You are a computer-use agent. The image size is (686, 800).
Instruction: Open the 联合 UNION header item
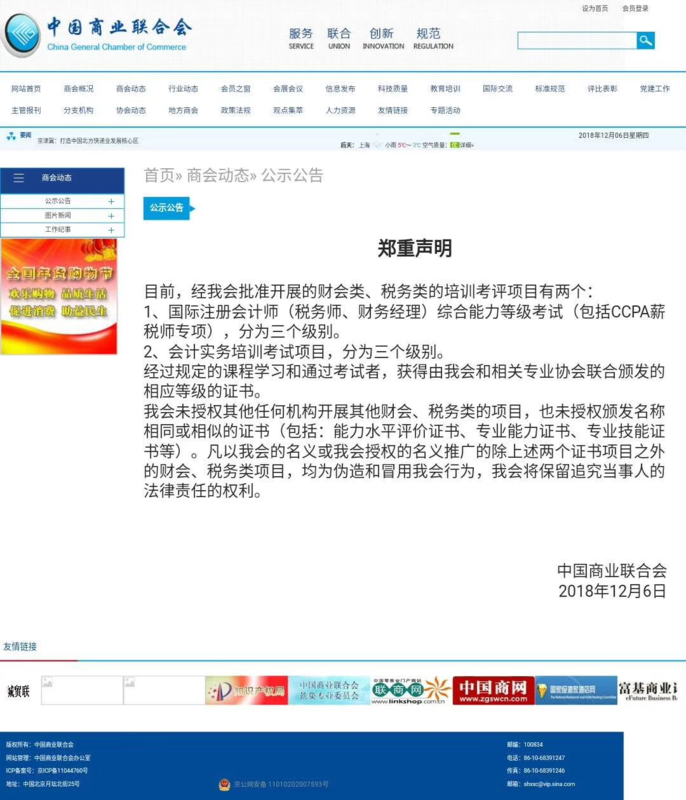(x=339, y=38)
